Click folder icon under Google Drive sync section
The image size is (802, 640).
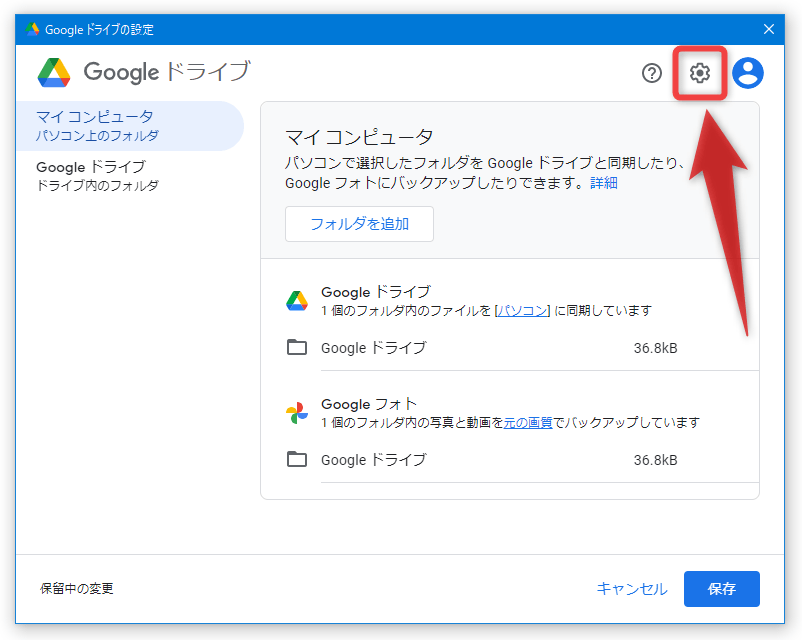(297, 347)
